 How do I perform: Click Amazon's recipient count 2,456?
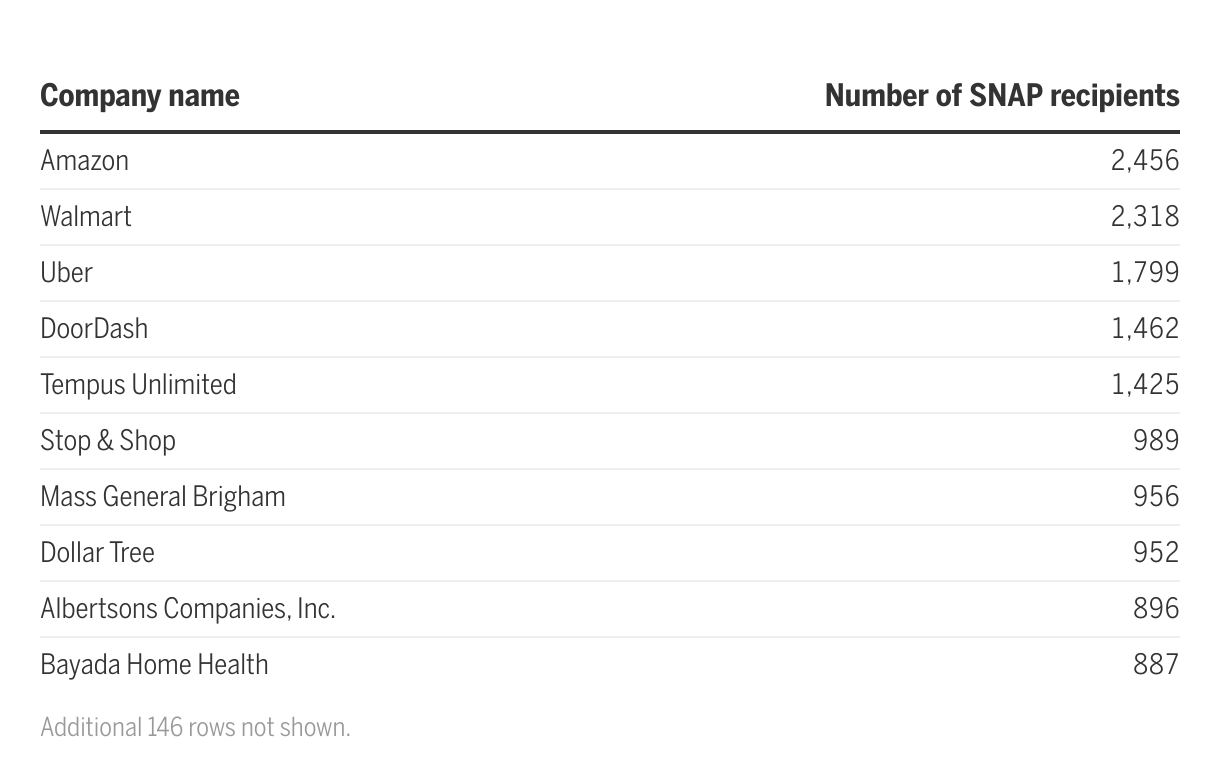1145,161
